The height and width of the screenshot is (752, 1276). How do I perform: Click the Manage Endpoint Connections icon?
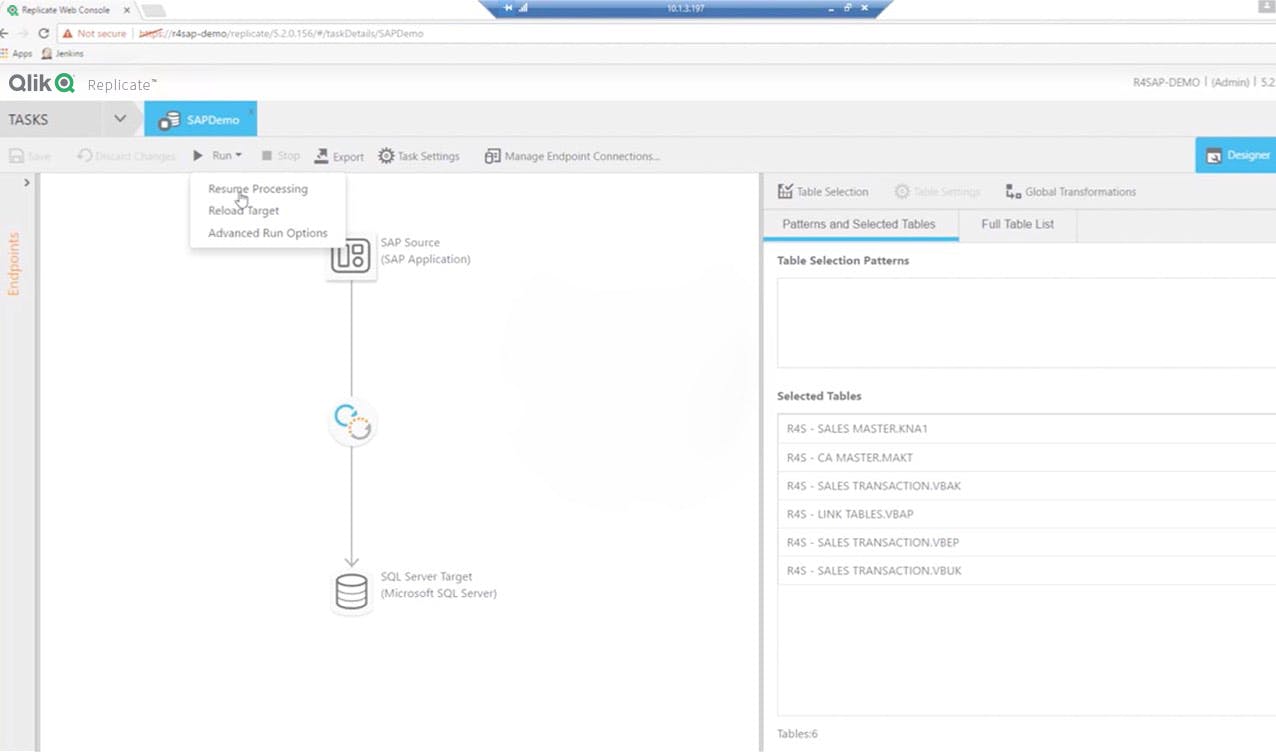pyautogui.click(x=492, y=156)
